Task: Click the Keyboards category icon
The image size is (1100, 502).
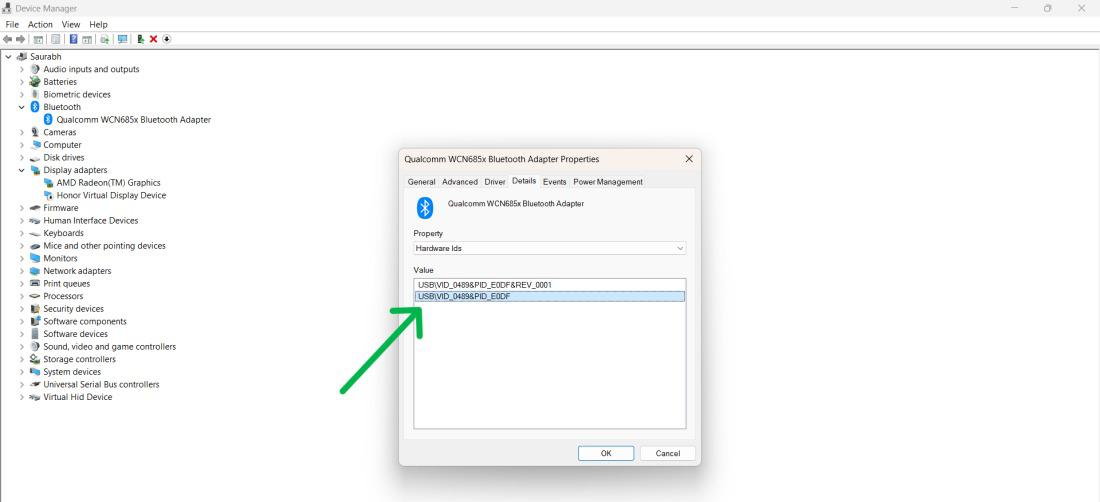Action: (x=35, y=233)
